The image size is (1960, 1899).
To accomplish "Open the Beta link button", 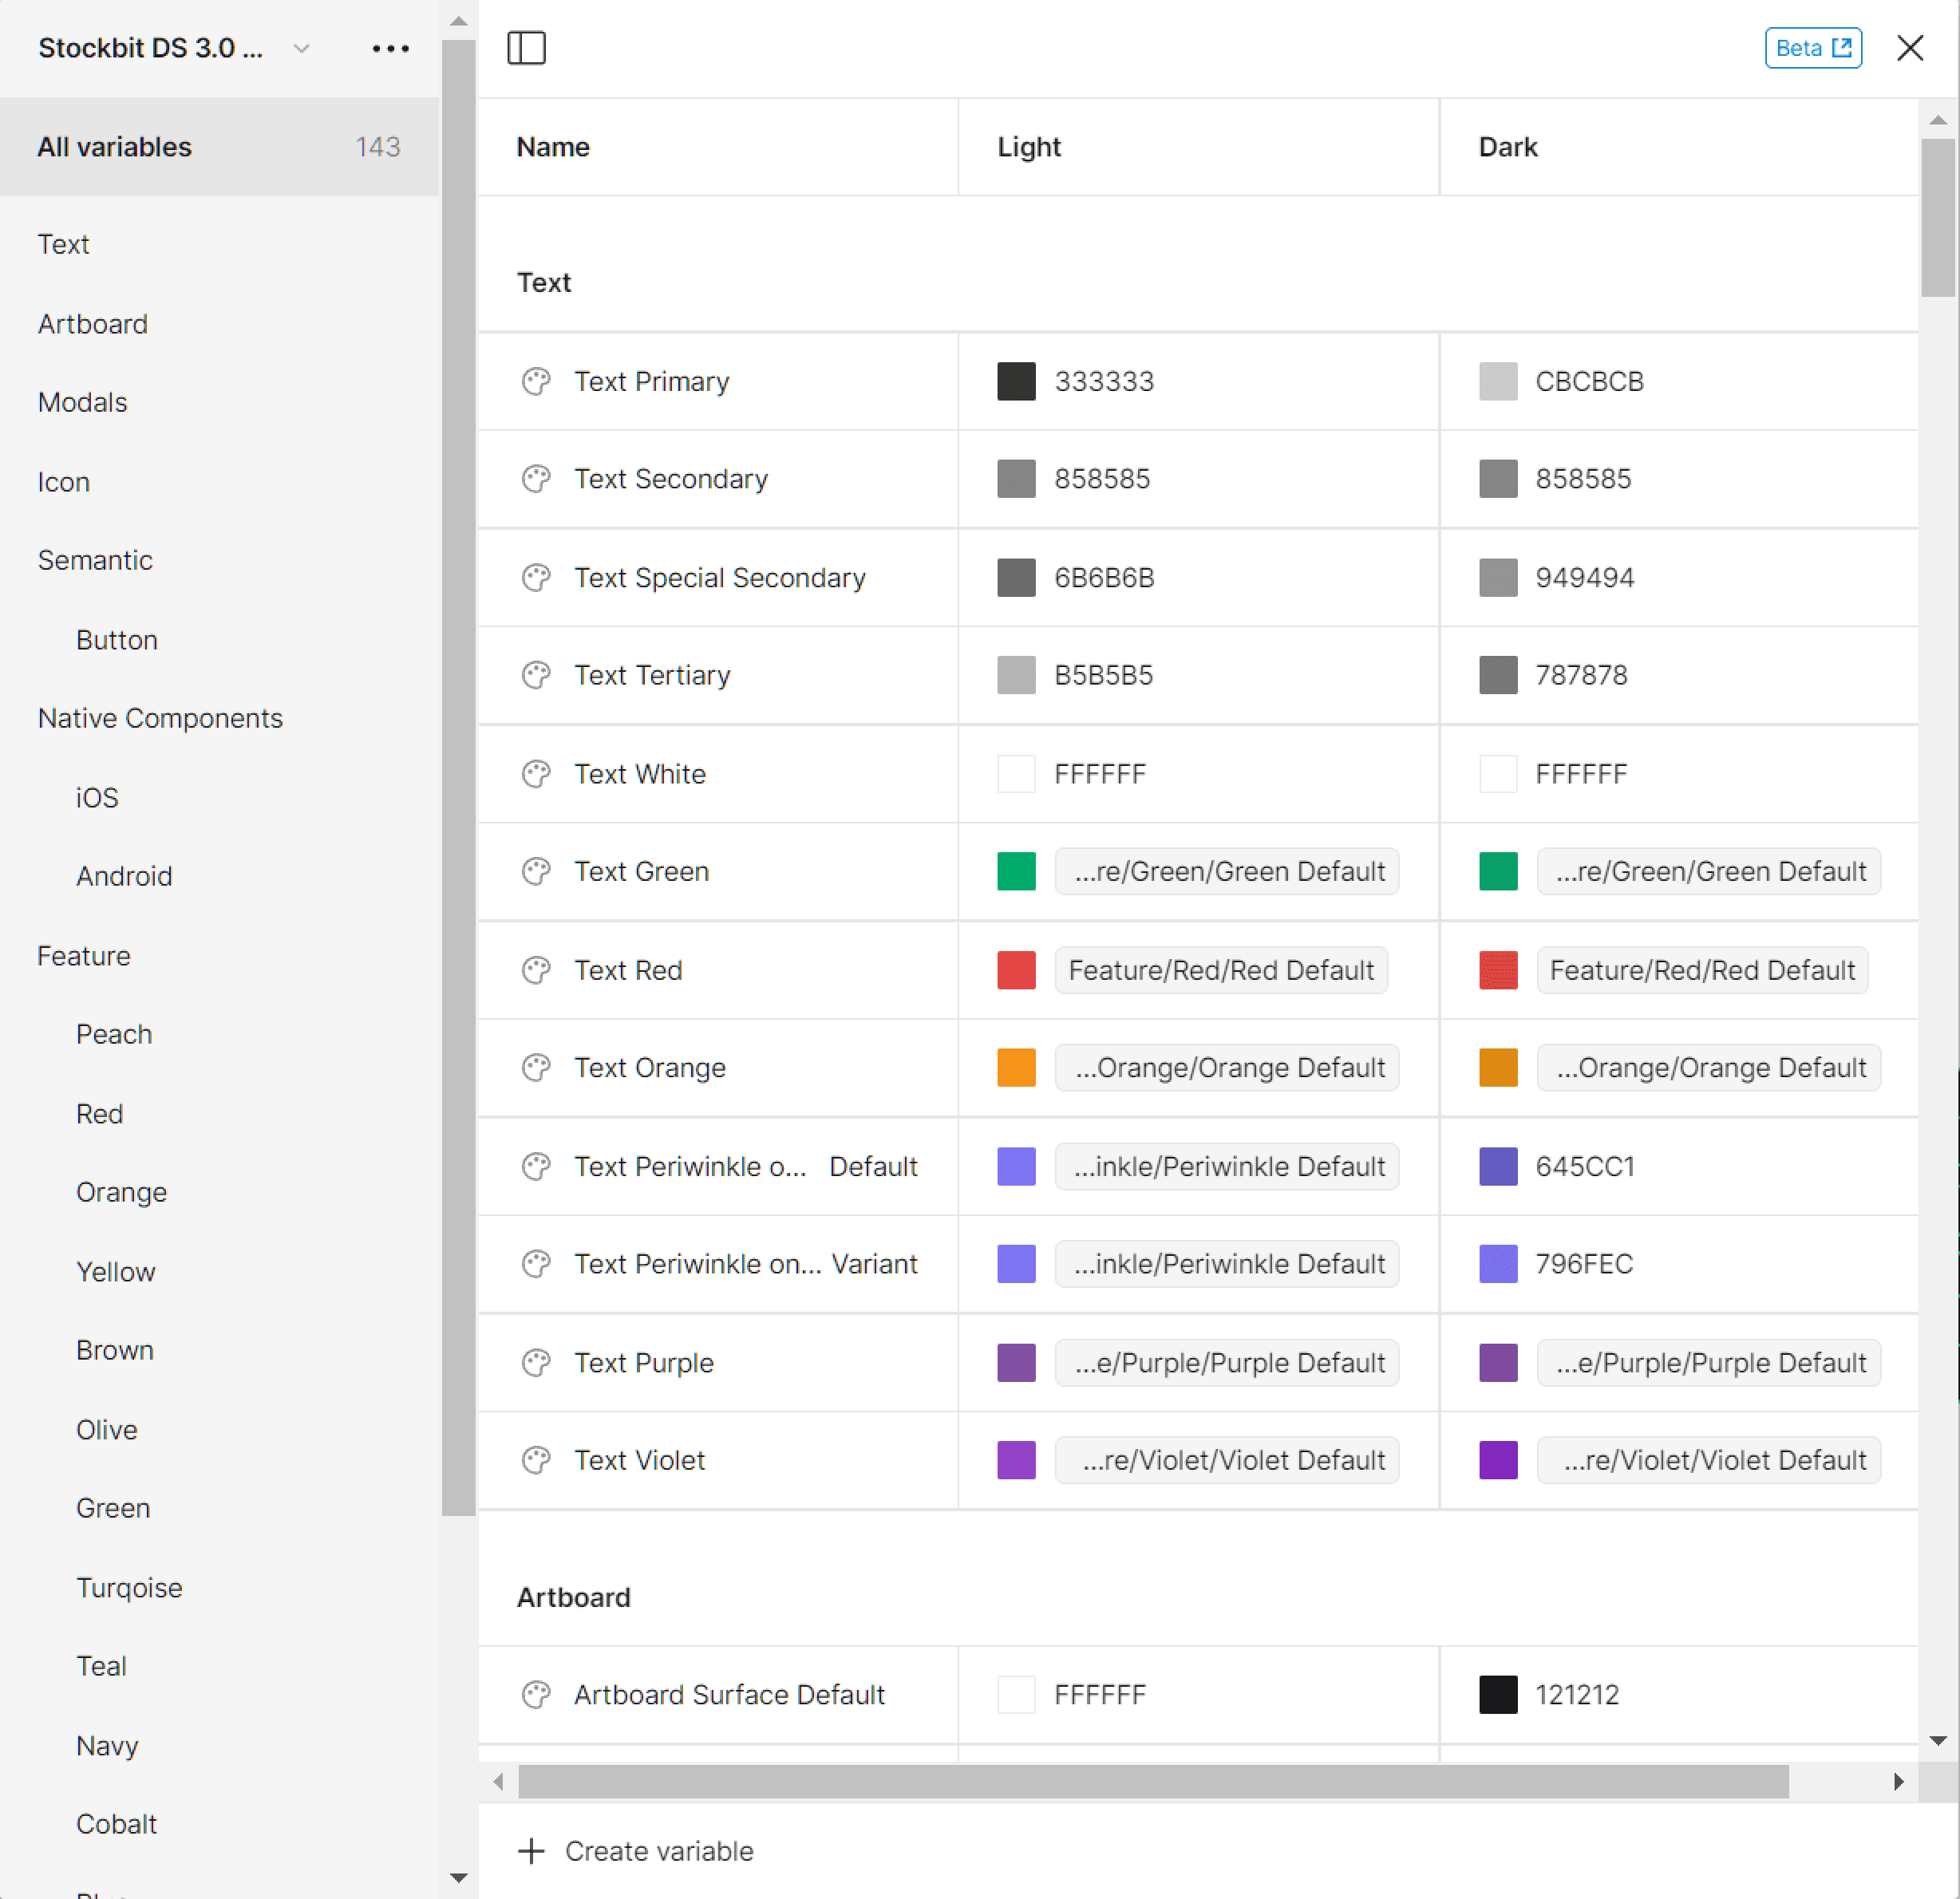I will pos(1813,48).
